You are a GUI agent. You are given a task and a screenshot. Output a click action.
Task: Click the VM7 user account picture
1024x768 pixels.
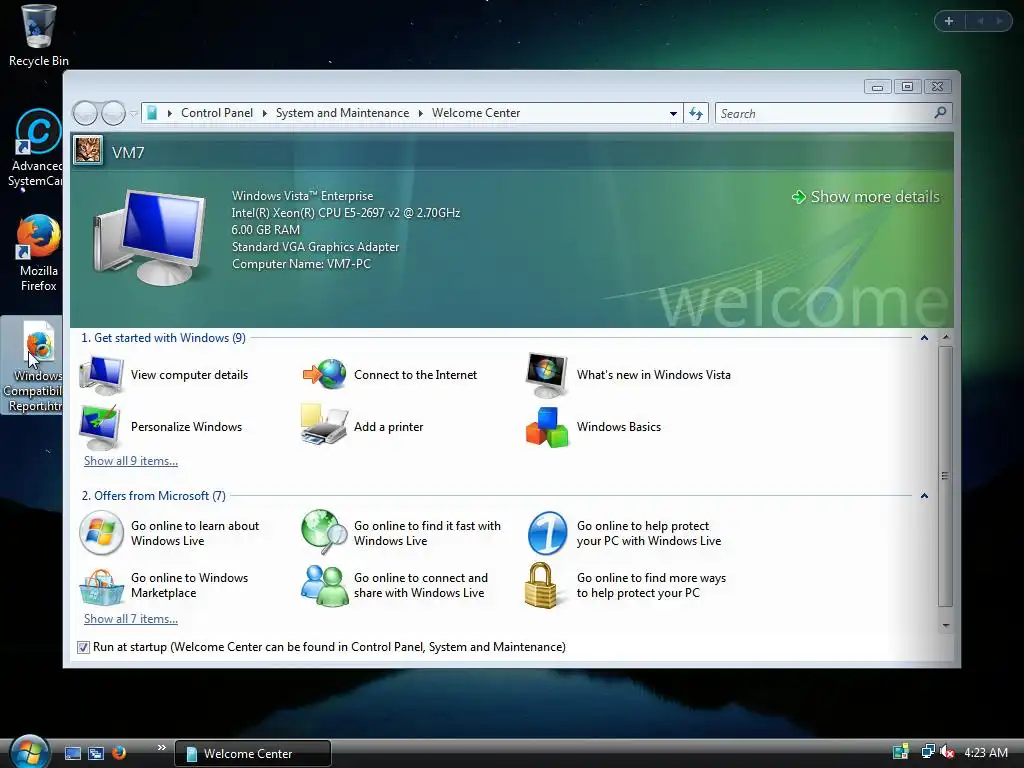tap(88, 151)
